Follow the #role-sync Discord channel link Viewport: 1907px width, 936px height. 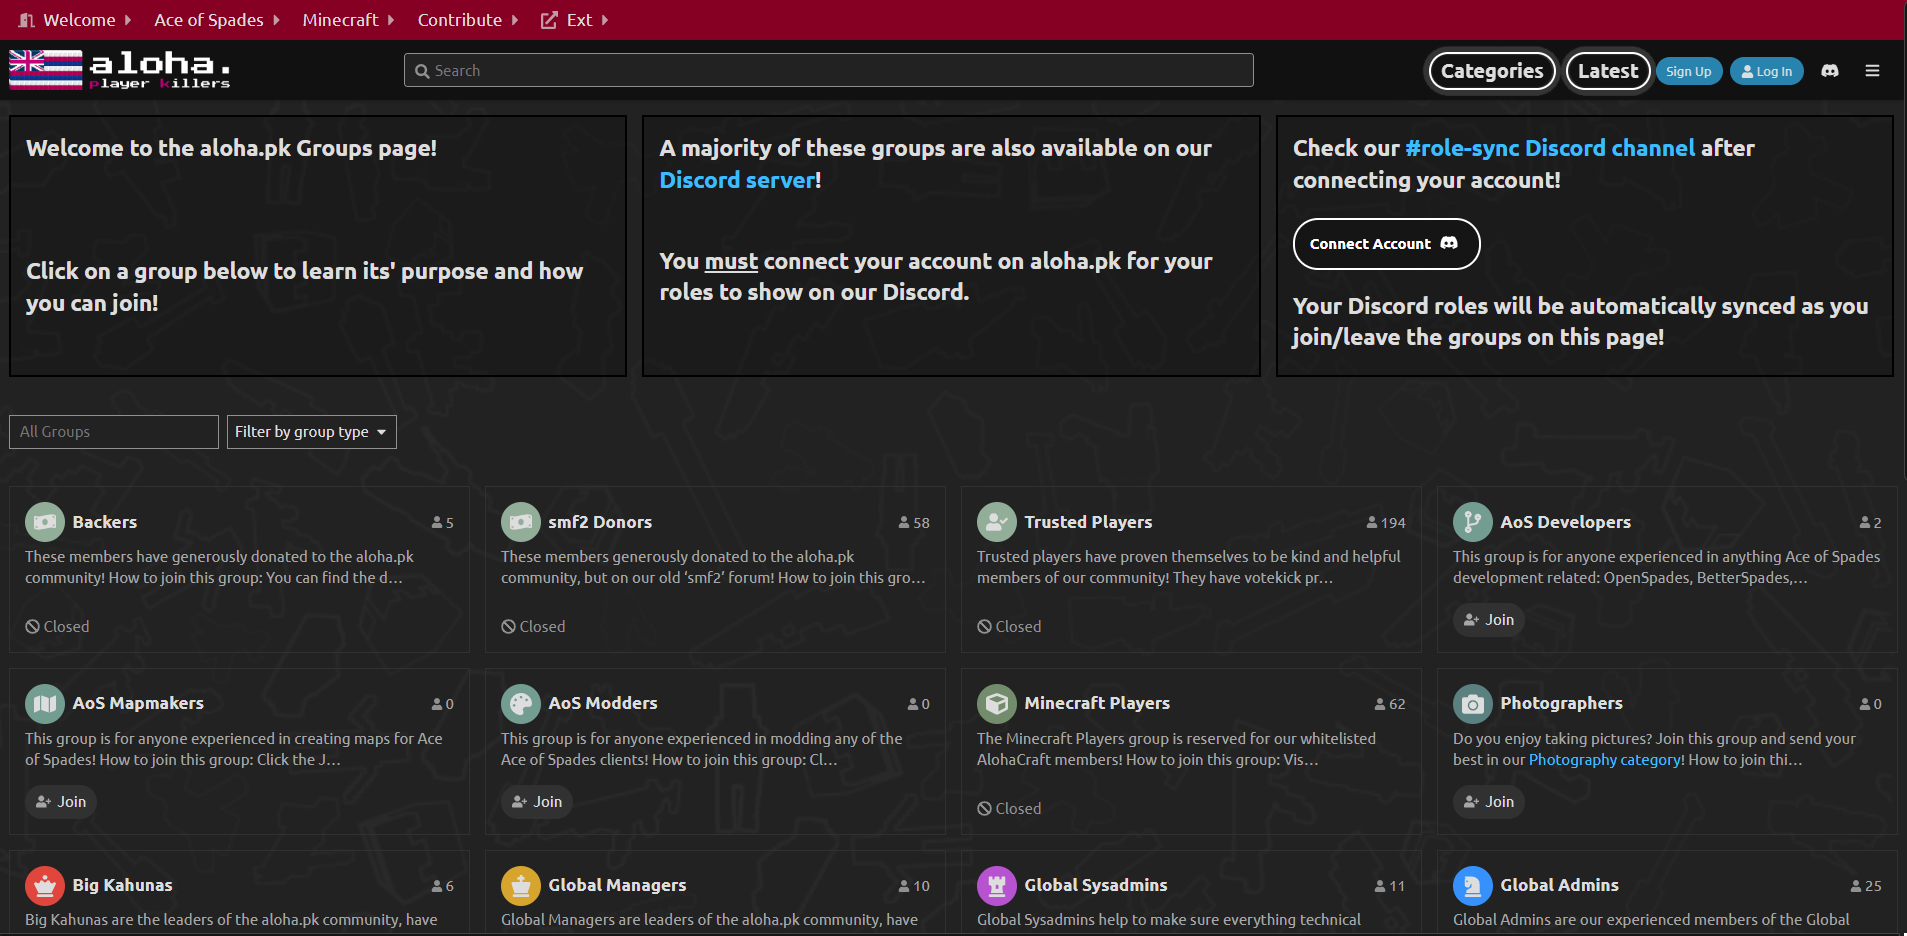tap(1550, 148)
